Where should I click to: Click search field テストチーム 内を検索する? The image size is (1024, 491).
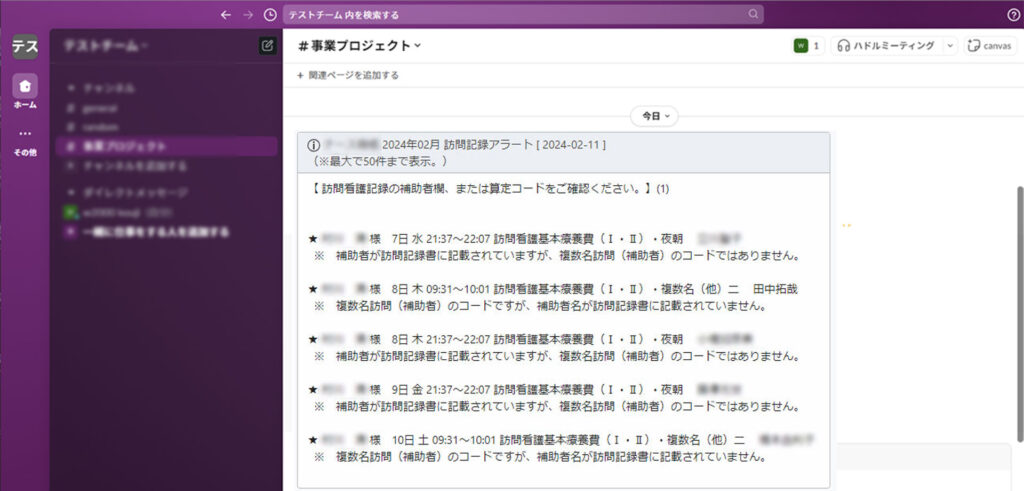coord(522,14)
